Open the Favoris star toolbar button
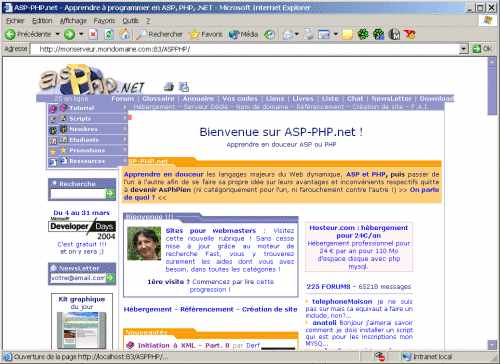 pos(206,34)
